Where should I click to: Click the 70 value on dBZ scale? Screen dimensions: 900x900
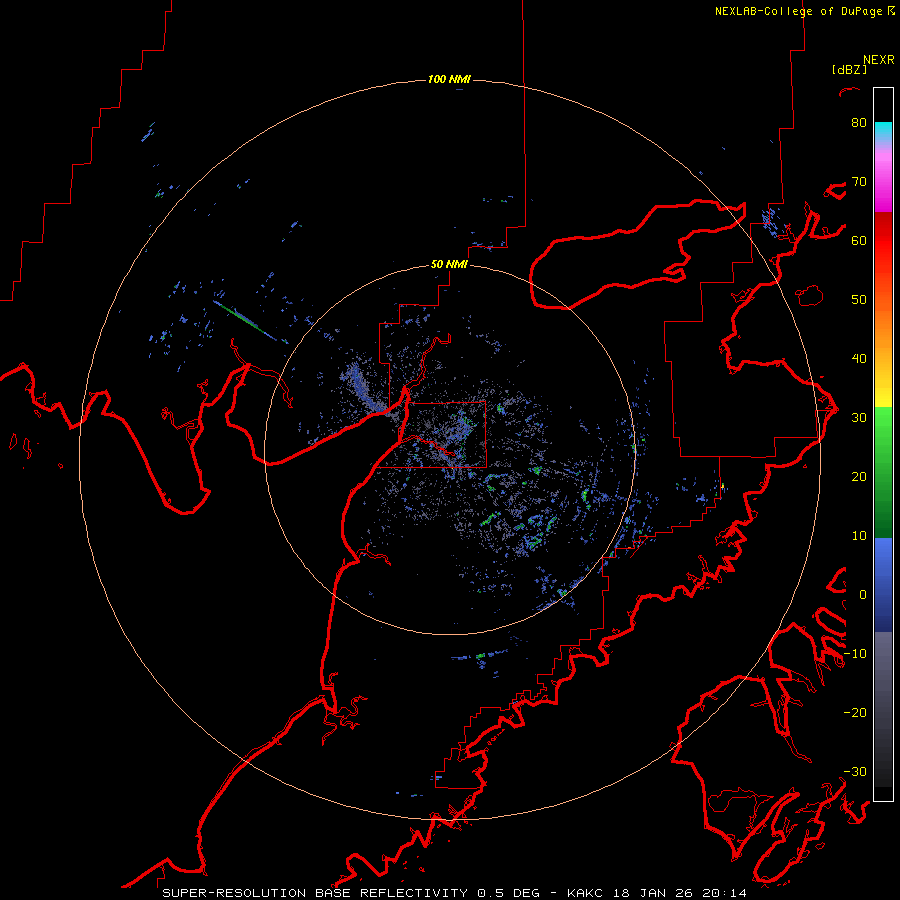pos(859,181)
